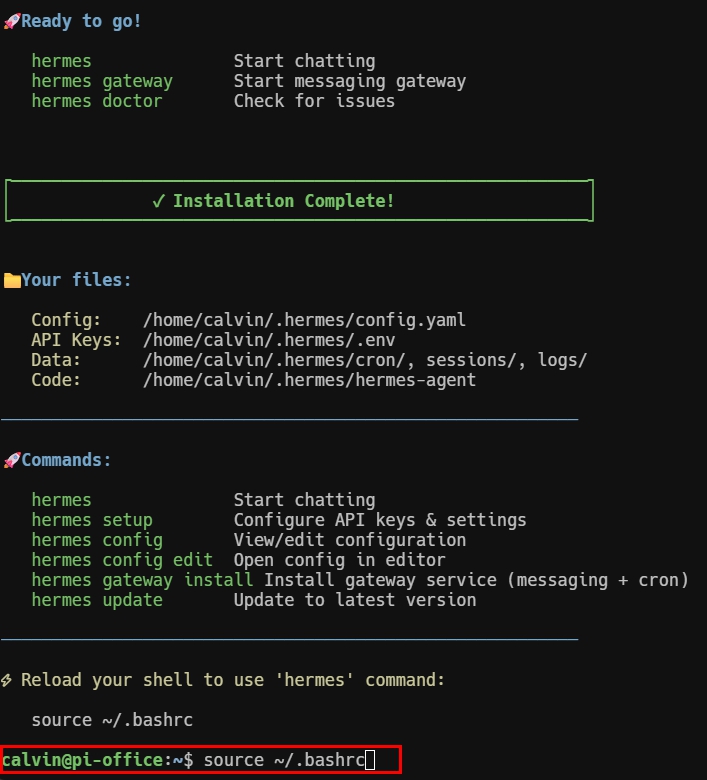Click the rocket icon beside Commands heading
Image resolution: width=707 pixels, height=780 pixels.
[12, 460]
